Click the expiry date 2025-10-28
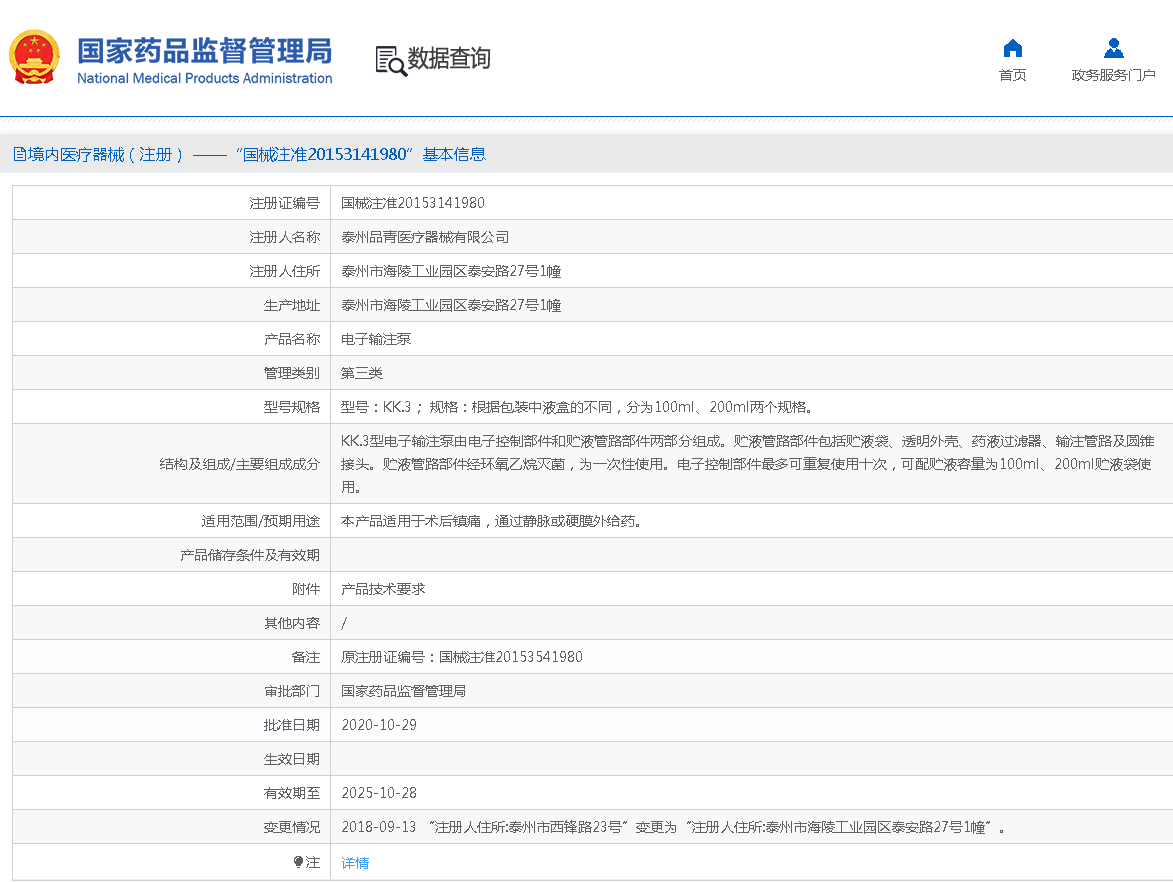The image size is (1173, 882). coord(379,793)
